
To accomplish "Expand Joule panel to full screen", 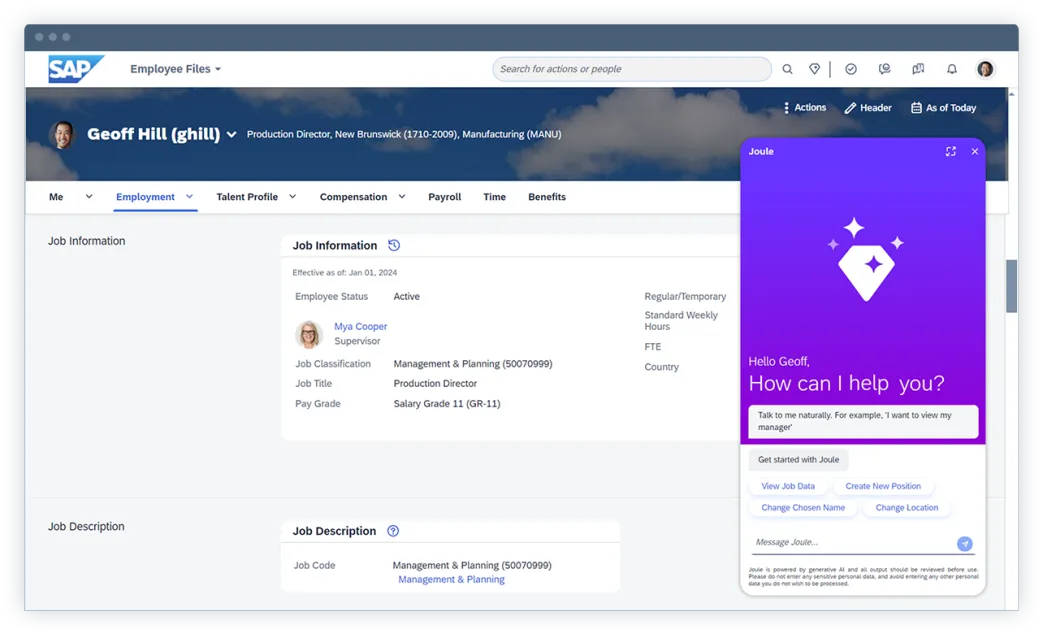I will [x=950, y=152].
